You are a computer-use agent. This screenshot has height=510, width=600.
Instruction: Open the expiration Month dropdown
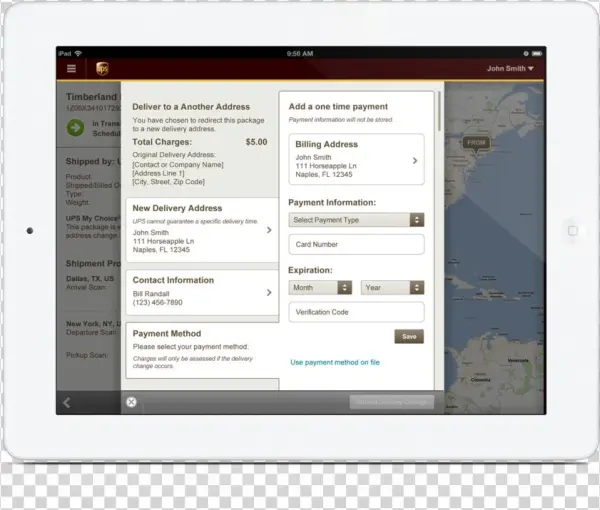pos(320,287)
